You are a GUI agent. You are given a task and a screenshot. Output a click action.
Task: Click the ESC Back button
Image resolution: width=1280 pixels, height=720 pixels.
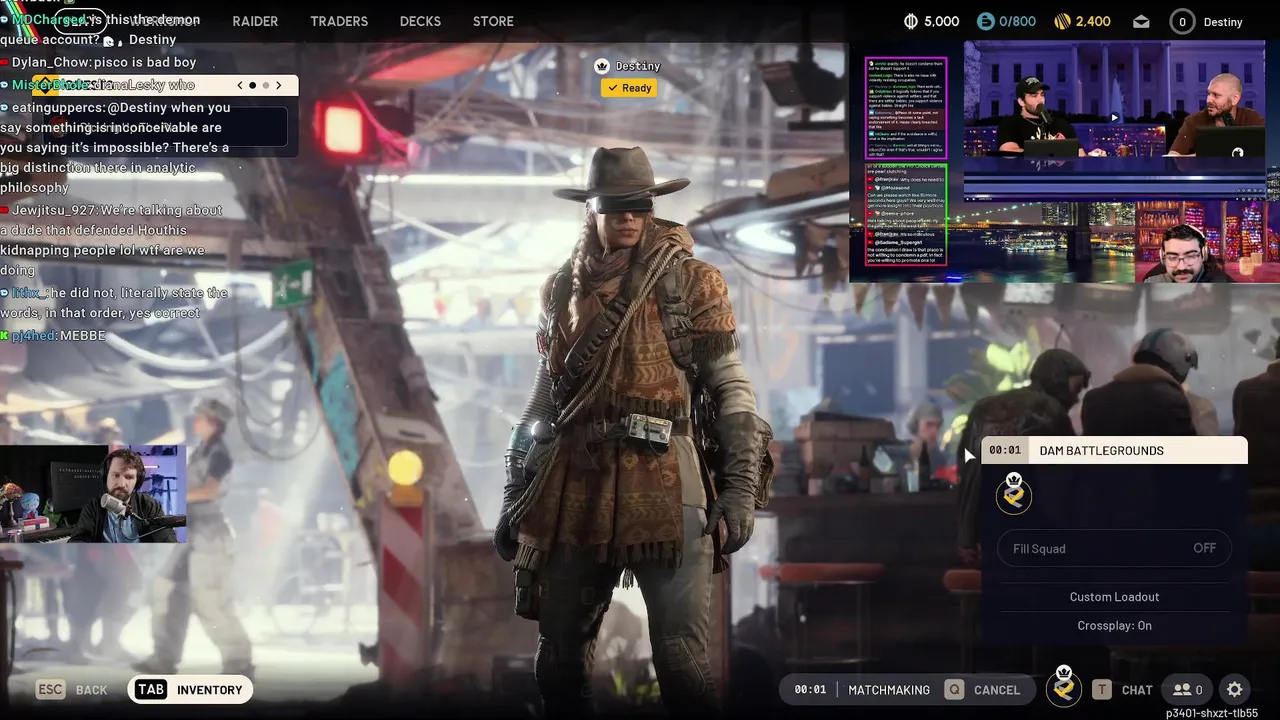[x=72, y=689]
